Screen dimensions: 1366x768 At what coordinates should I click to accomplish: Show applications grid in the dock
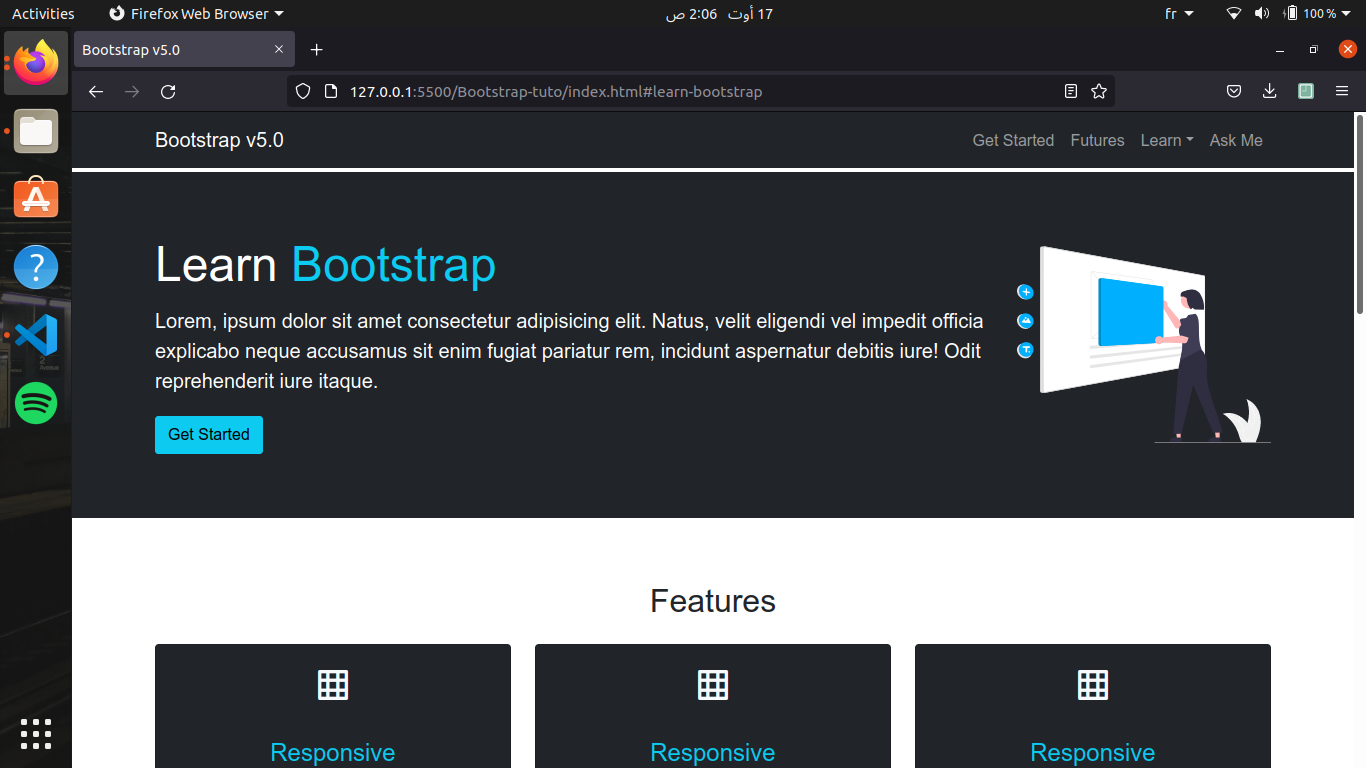(x=36, y=734)
